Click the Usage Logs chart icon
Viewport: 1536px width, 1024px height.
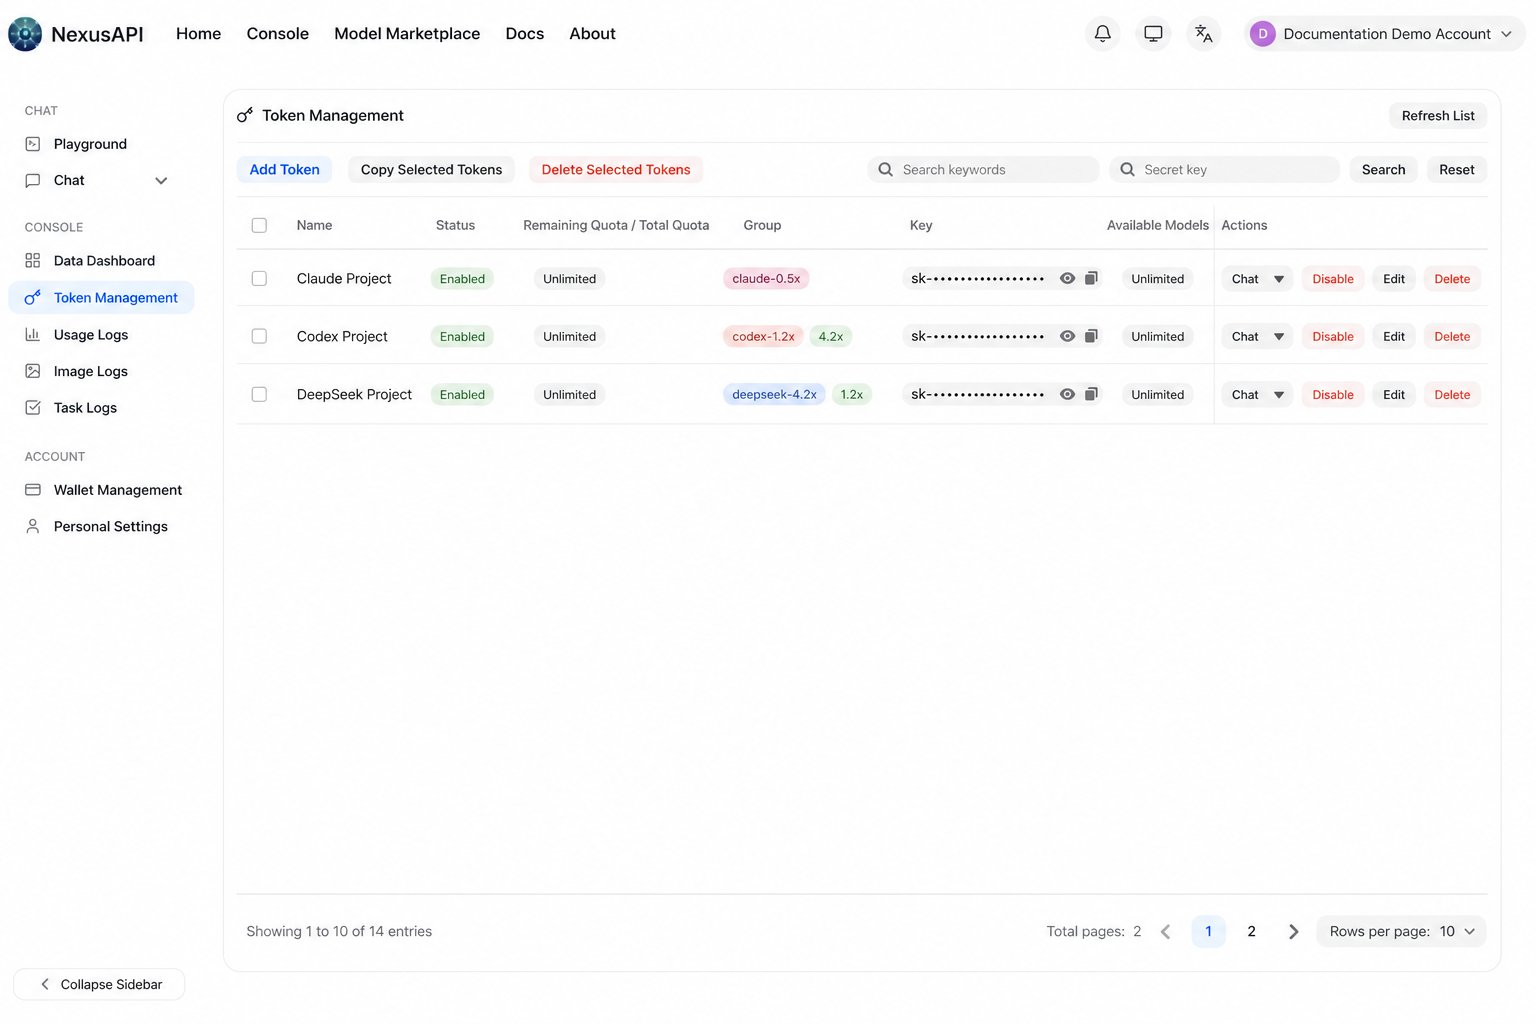pos(33,335)
